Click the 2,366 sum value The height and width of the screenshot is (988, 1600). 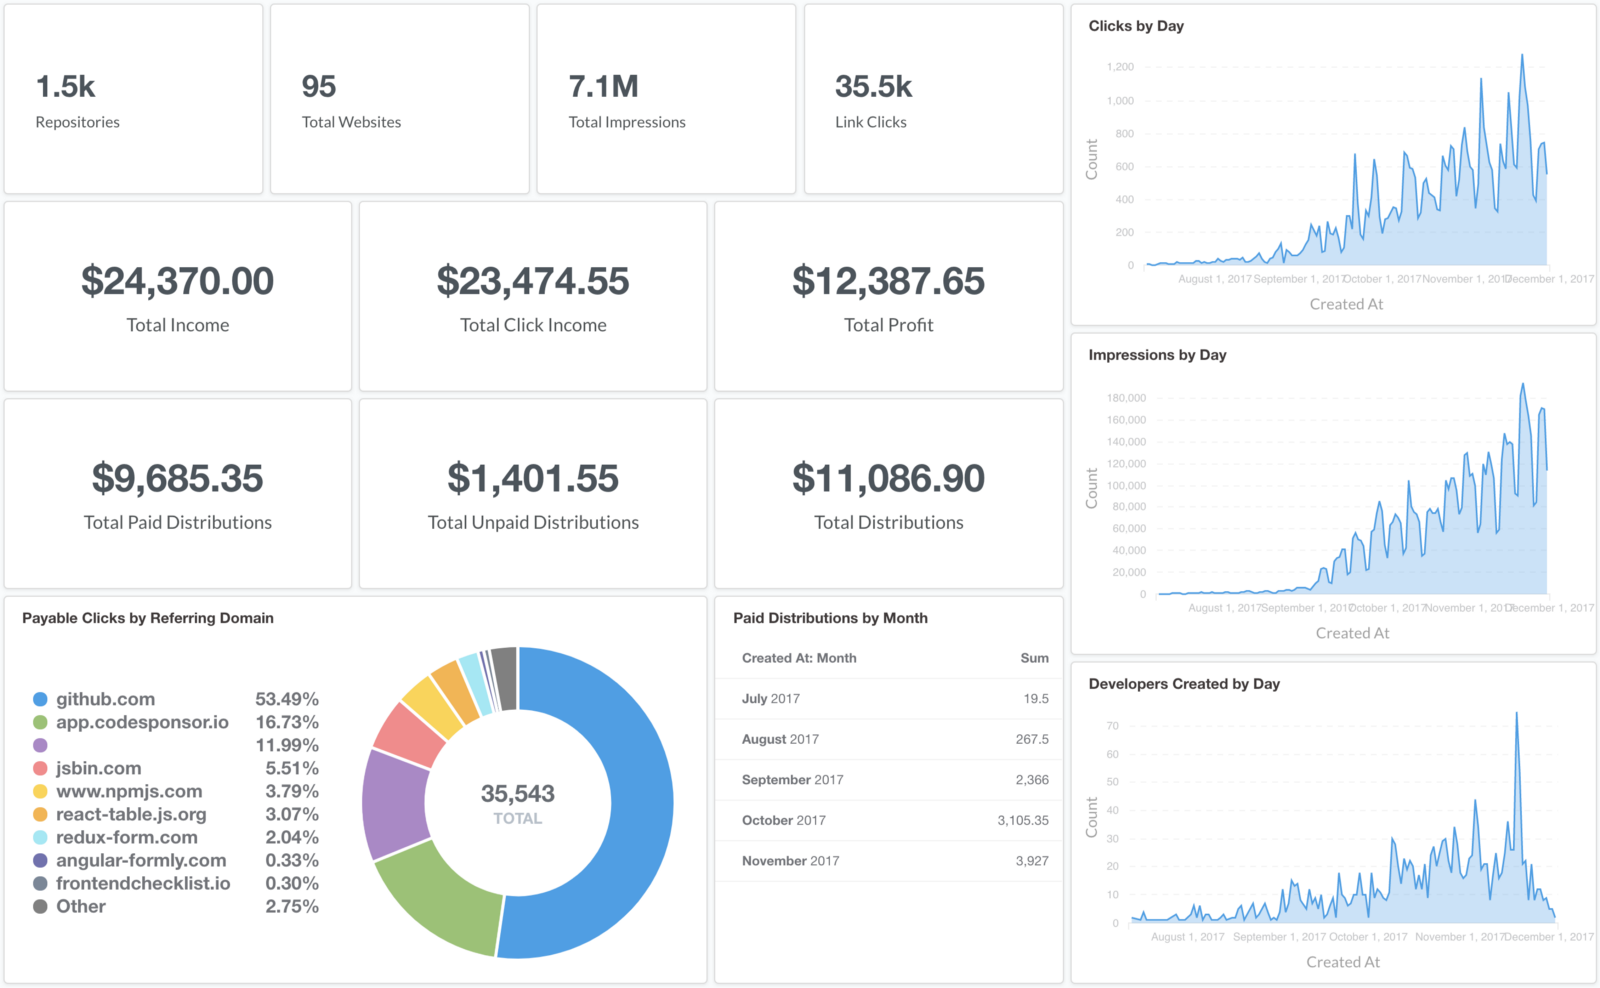click(x=1032, y=780)
